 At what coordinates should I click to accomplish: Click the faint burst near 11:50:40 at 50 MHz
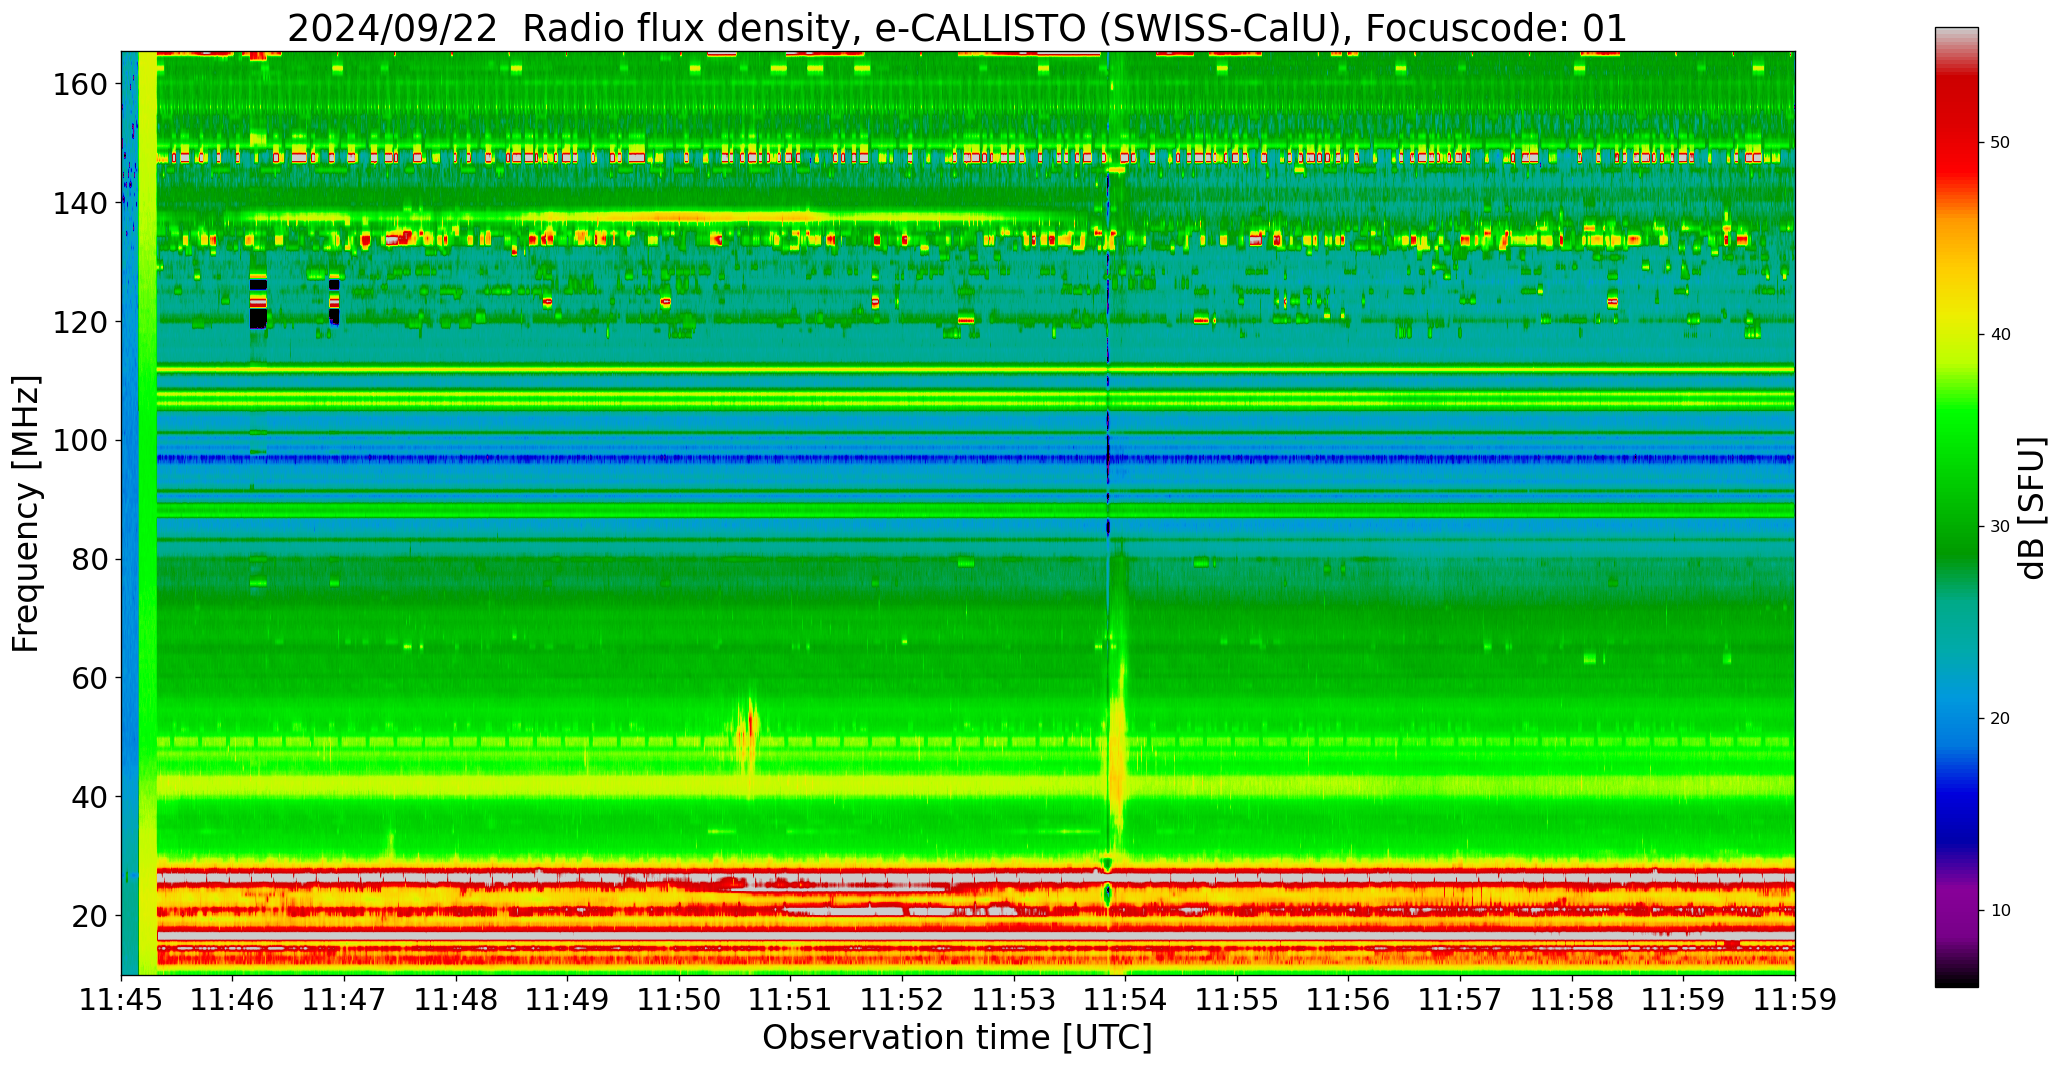pos(748,735)
